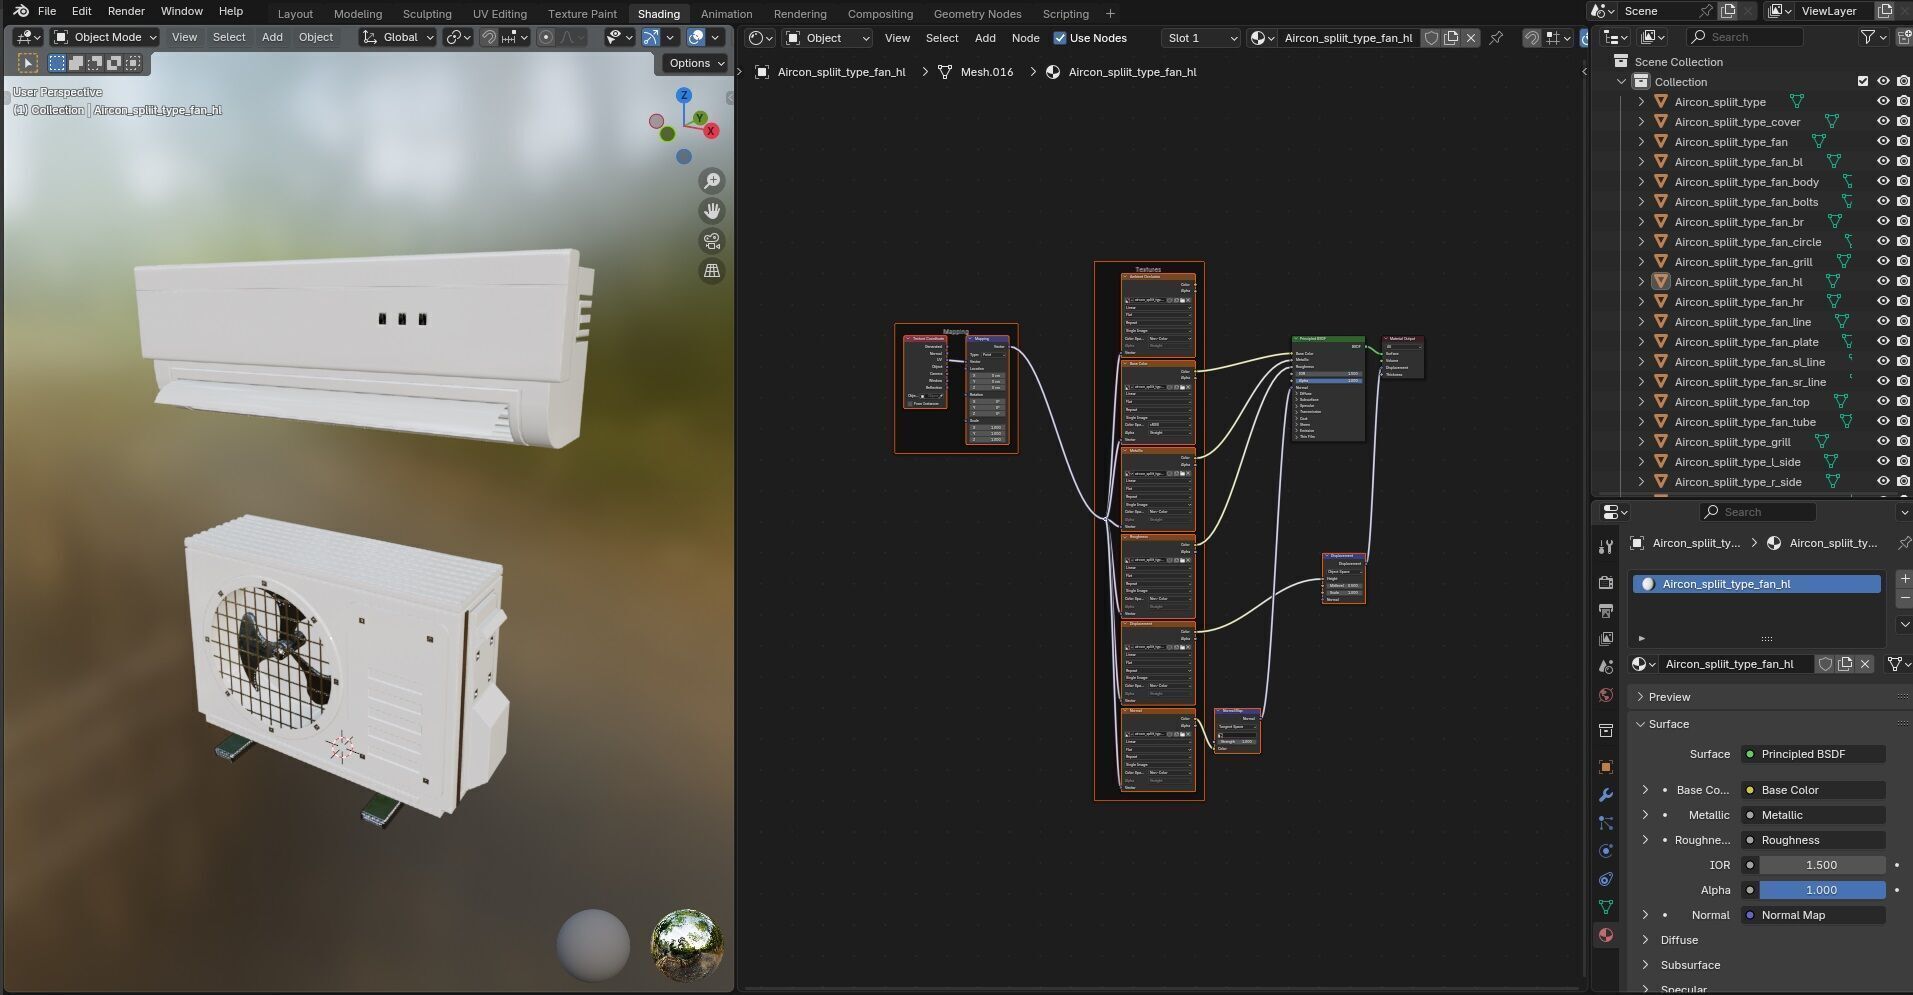Click the Z axis on navigation gizmo

(684, 96)
